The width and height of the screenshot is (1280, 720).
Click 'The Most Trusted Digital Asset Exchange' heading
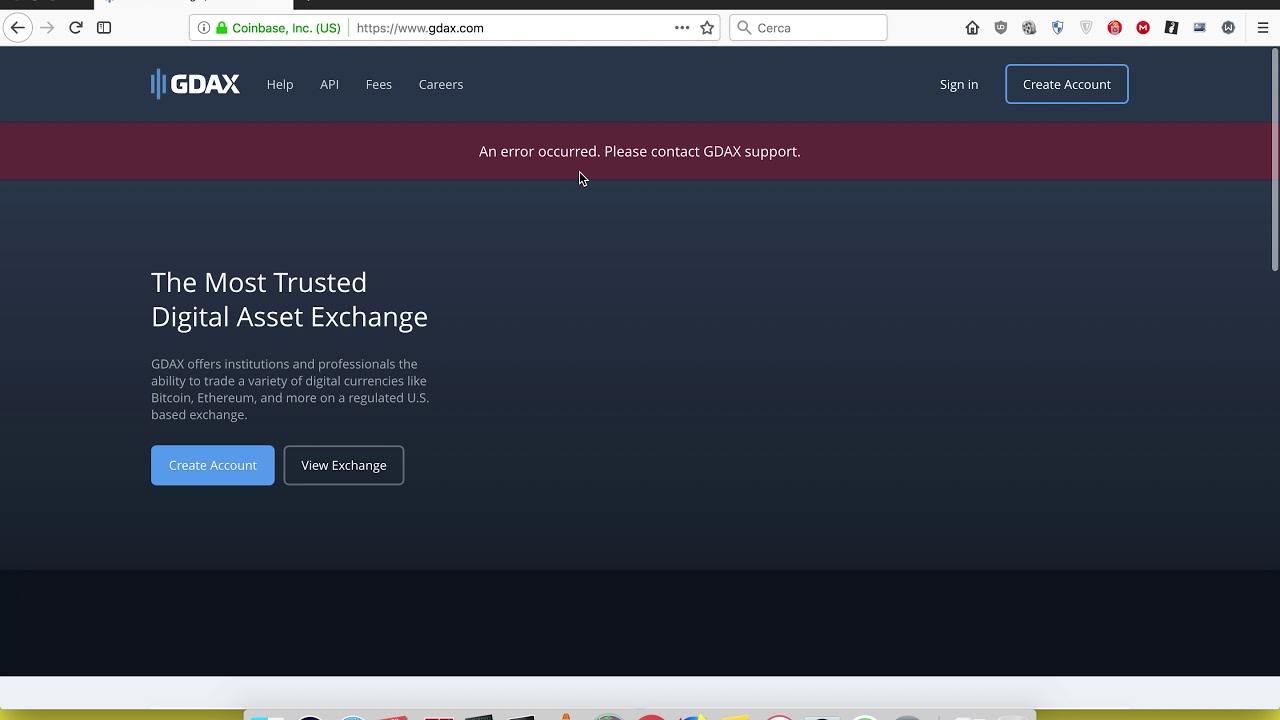[x=289, y=299]
